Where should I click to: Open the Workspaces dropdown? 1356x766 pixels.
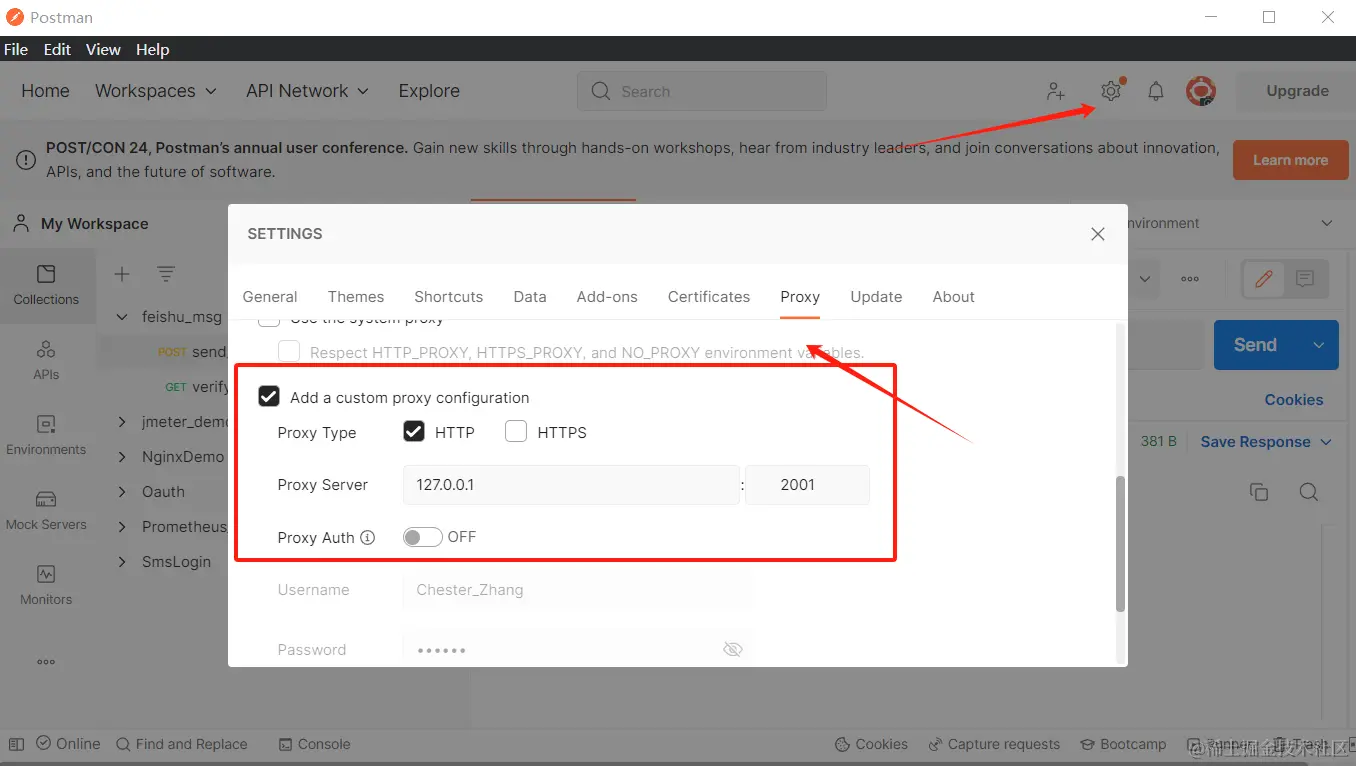pyautogui.click(x=156, y=91)
